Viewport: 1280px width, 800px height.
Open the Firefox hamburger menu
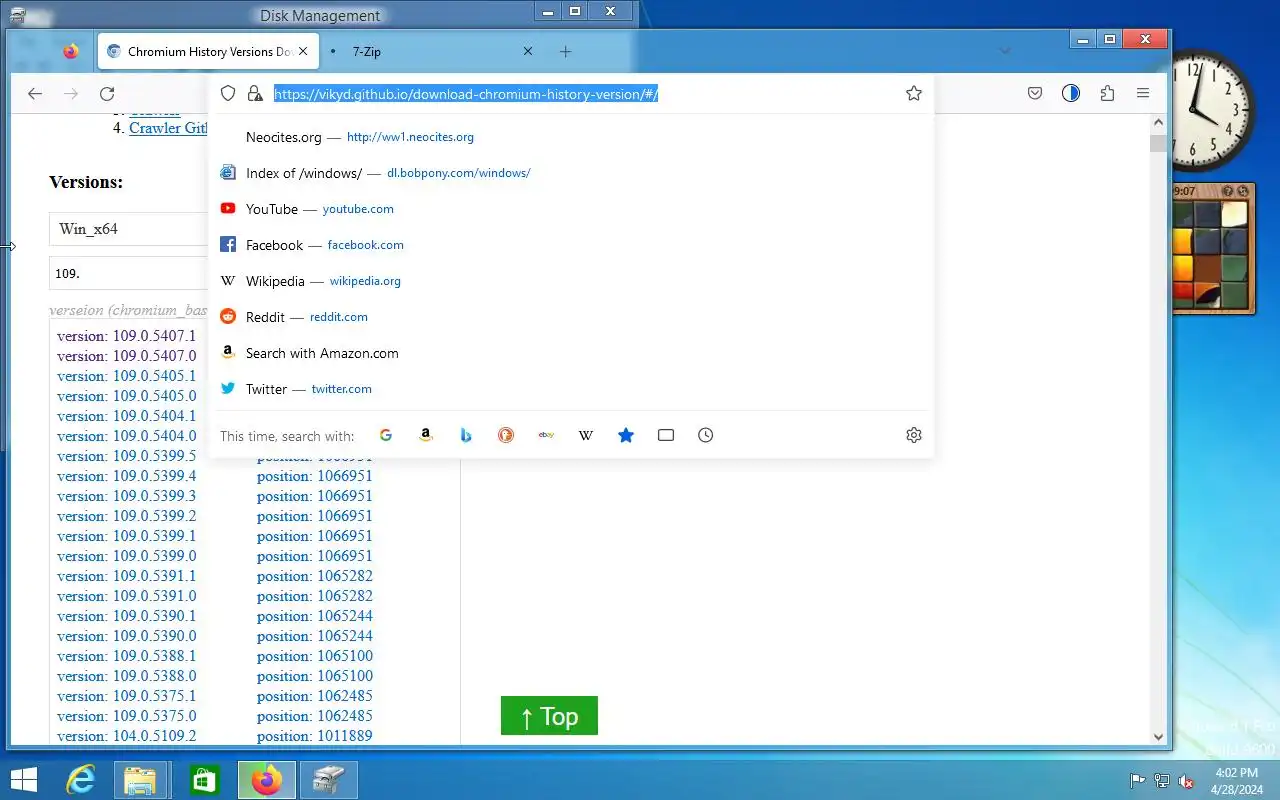pos(1143,94)
